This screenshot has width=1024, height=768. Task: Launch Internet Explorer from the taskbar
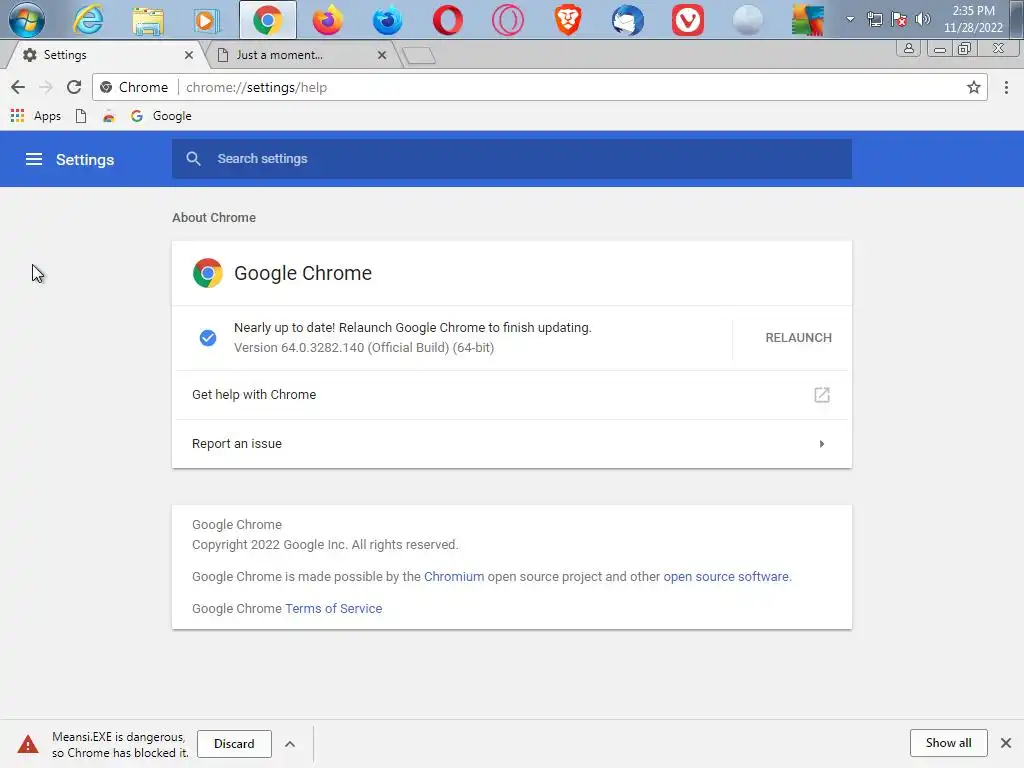pos(88,20)
